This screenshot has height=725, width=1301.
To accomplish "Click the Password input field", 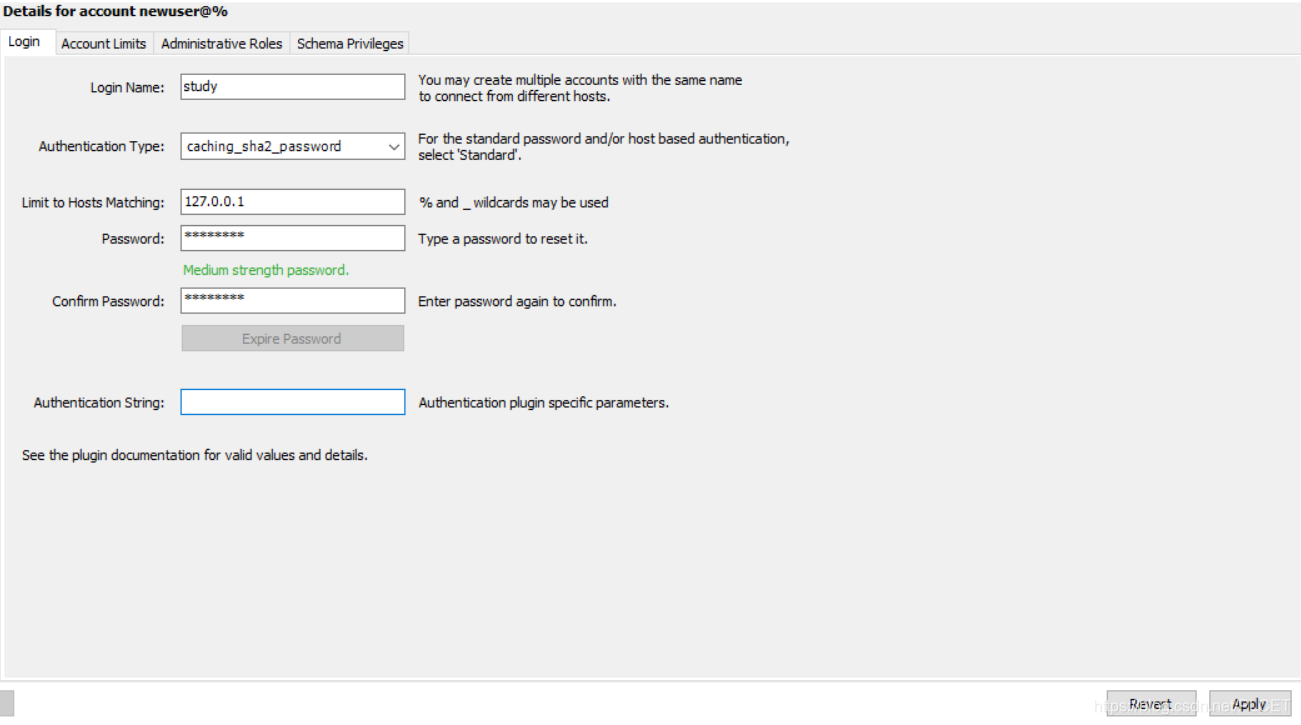I will pos(293,238).
